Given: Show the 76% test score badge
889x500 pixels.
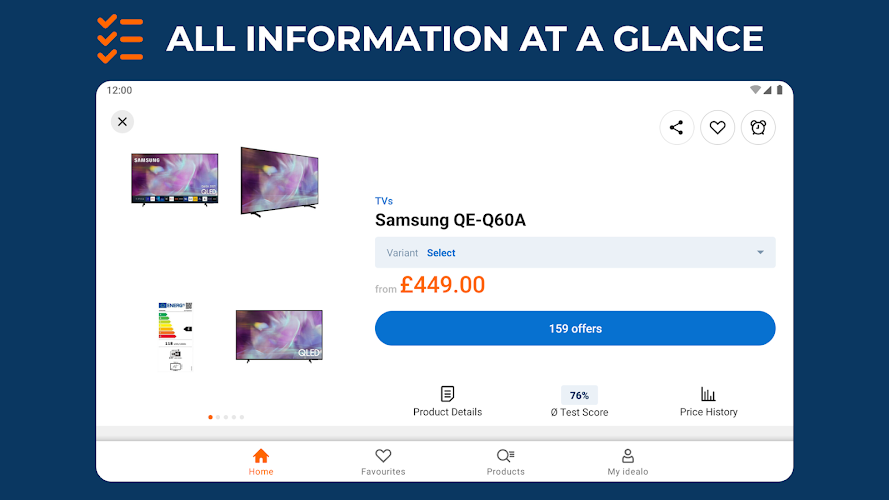Looking at the screenshot, I should 579,395.
